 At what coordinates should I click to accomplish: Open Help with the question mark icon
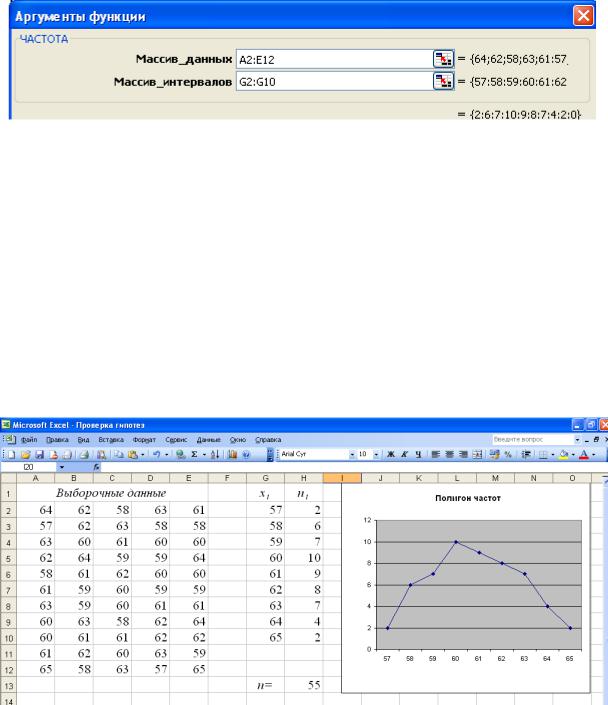tap(246, 455)
